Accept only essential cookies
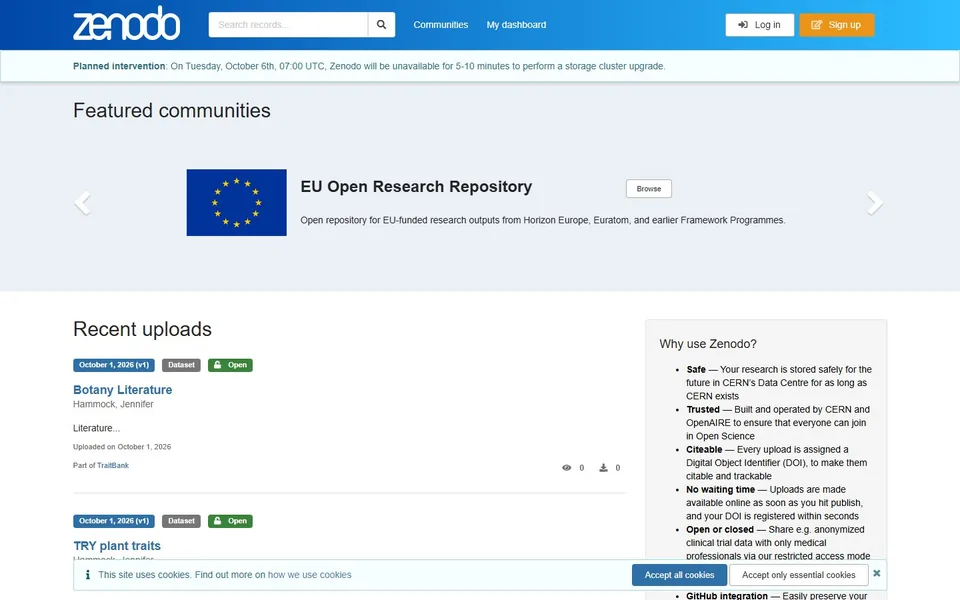This screenshot has width=960, height=600. pos(798,575)
